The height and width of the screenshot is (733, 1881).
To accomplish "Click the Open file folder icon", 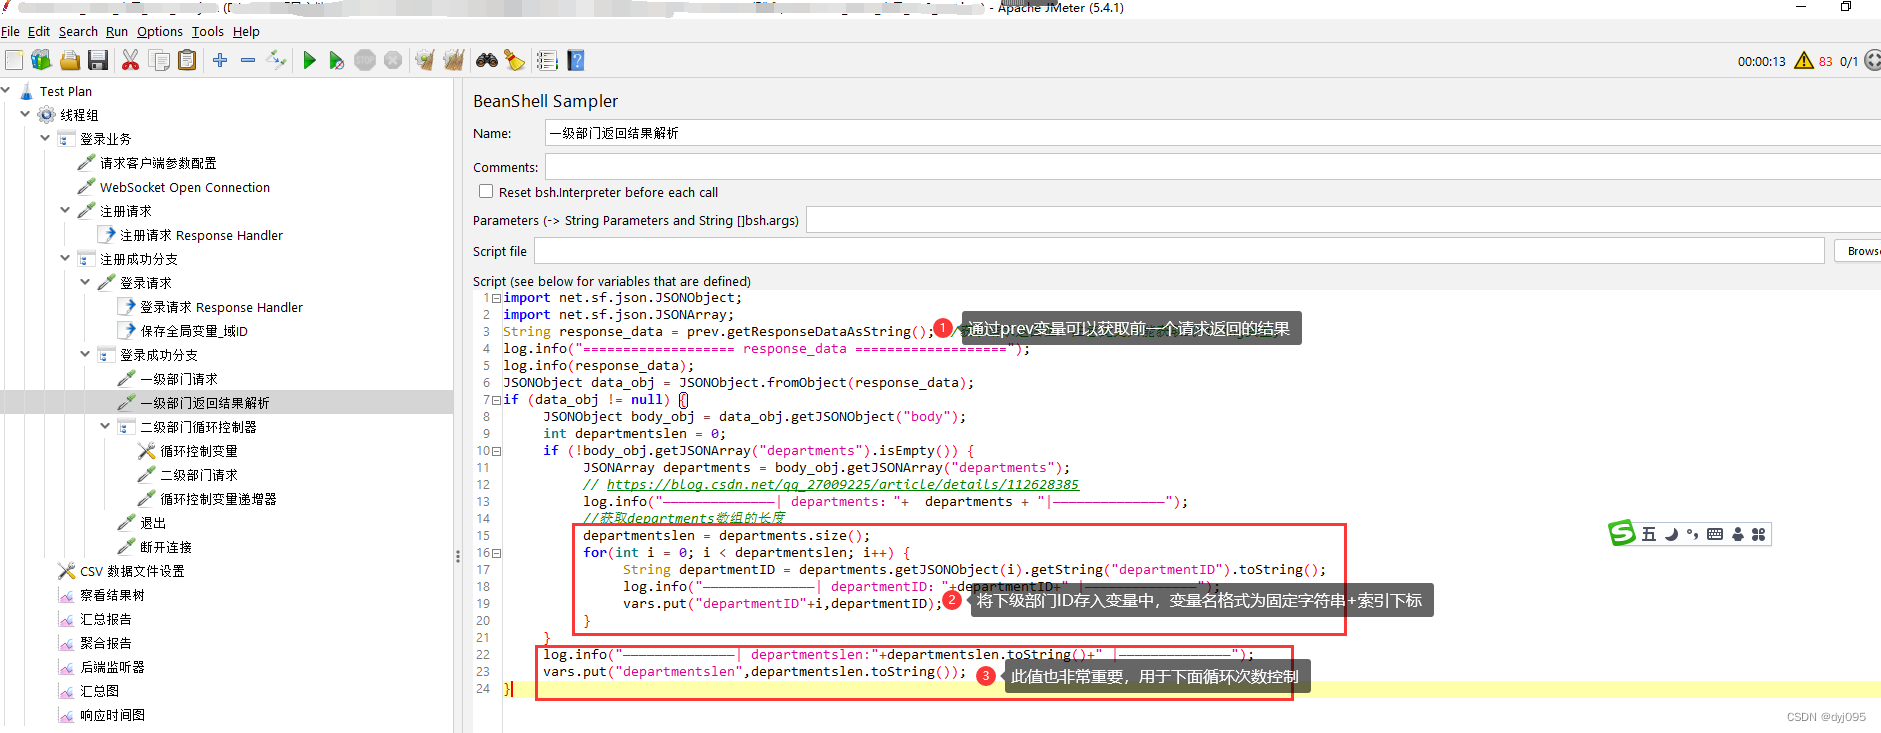I will [70, 61].
